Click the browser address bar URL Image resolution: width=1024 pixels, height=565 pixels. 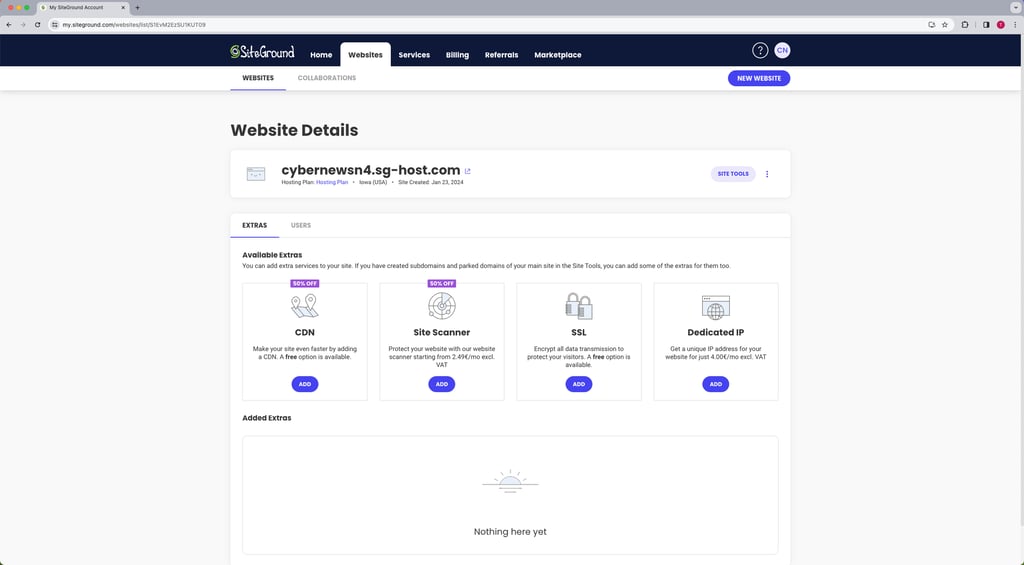(134, 25)
